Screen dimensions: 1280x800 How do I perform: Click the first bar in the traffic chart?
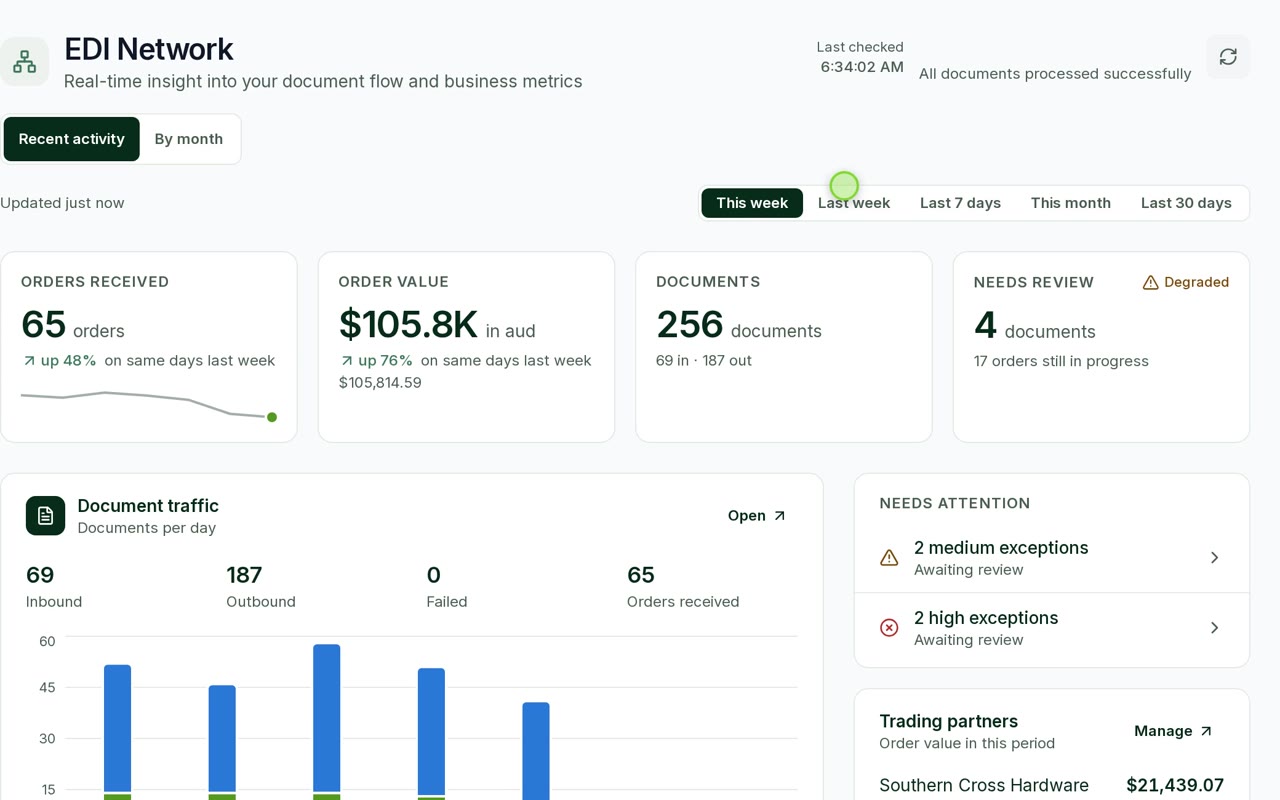click(118, 732)
